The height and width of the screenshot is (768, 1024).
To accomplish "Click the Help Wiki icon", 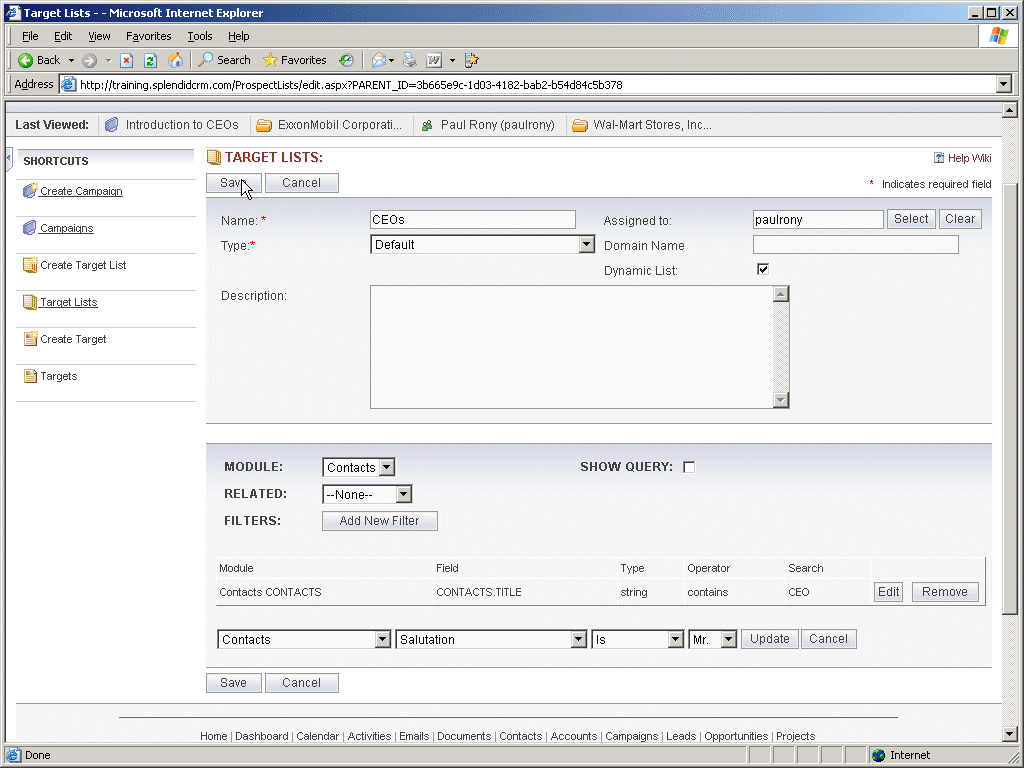I will click(939, 158).
